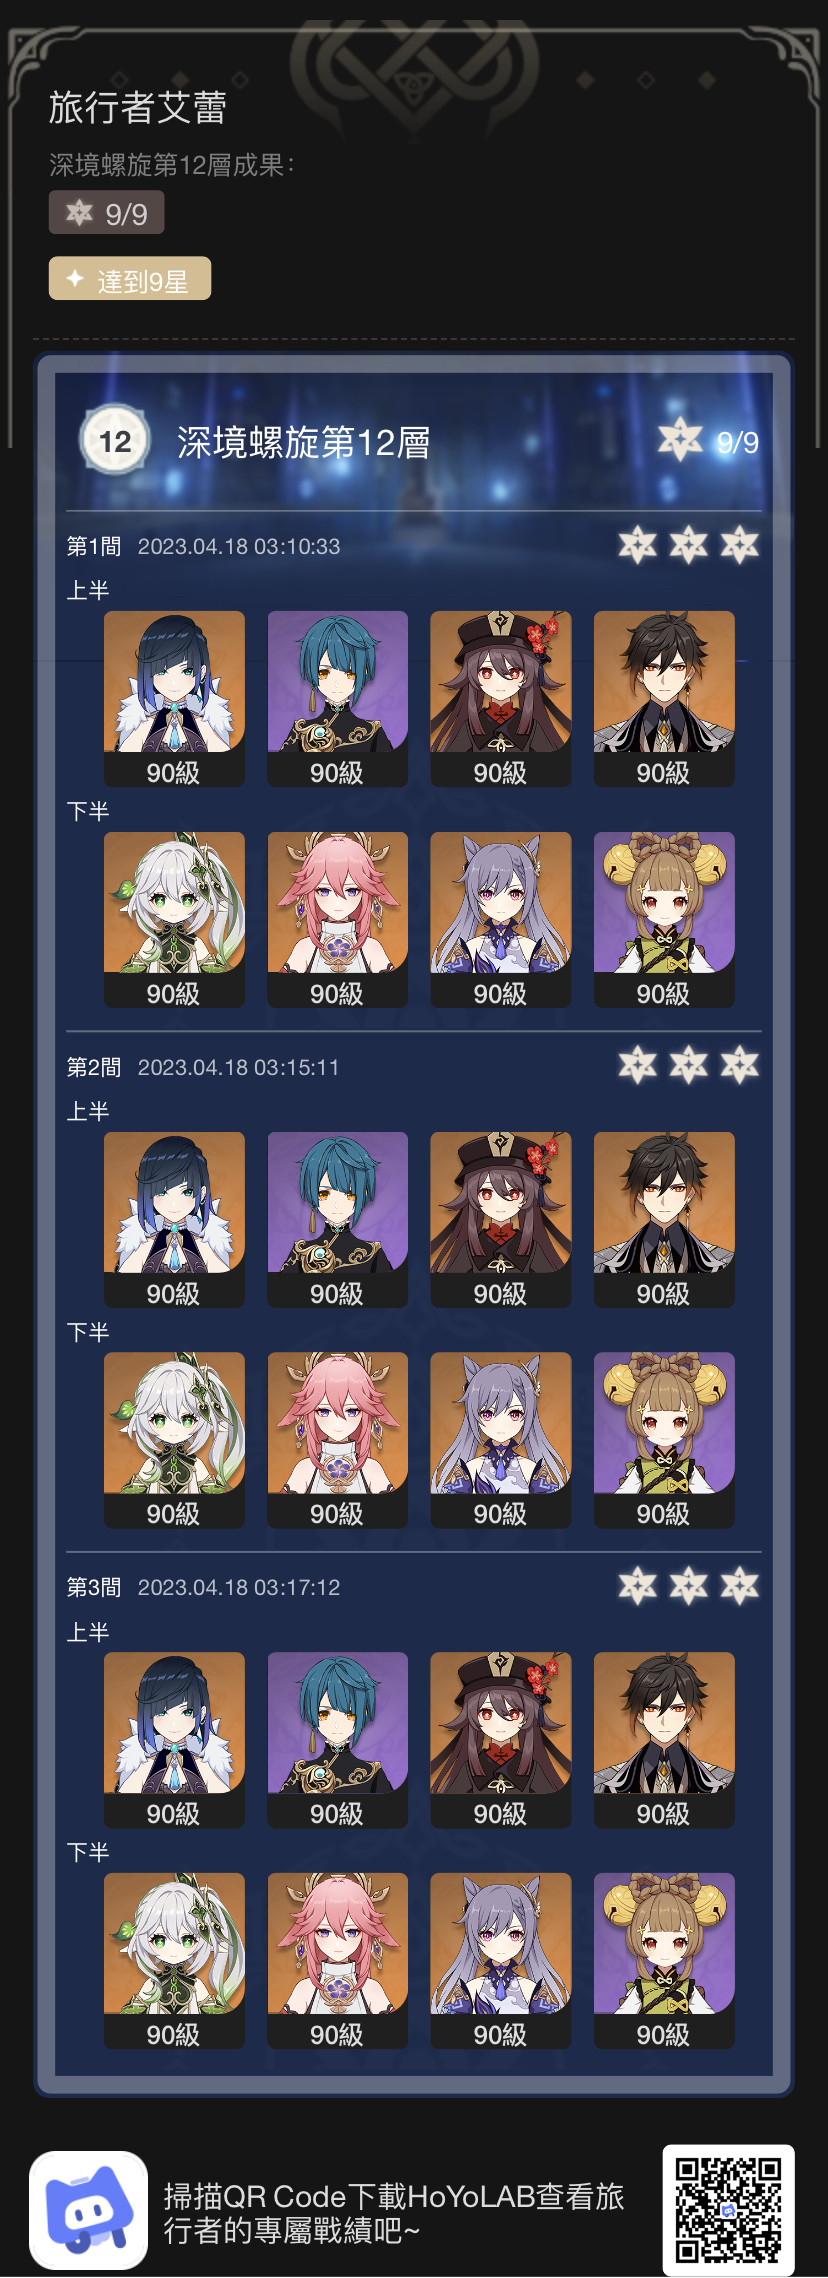Image resolution: width=828 pixels, height=2278 pixels.
Task: Click the traveler name 旅行者艾蕾
Action: click(x=138, y=107)
